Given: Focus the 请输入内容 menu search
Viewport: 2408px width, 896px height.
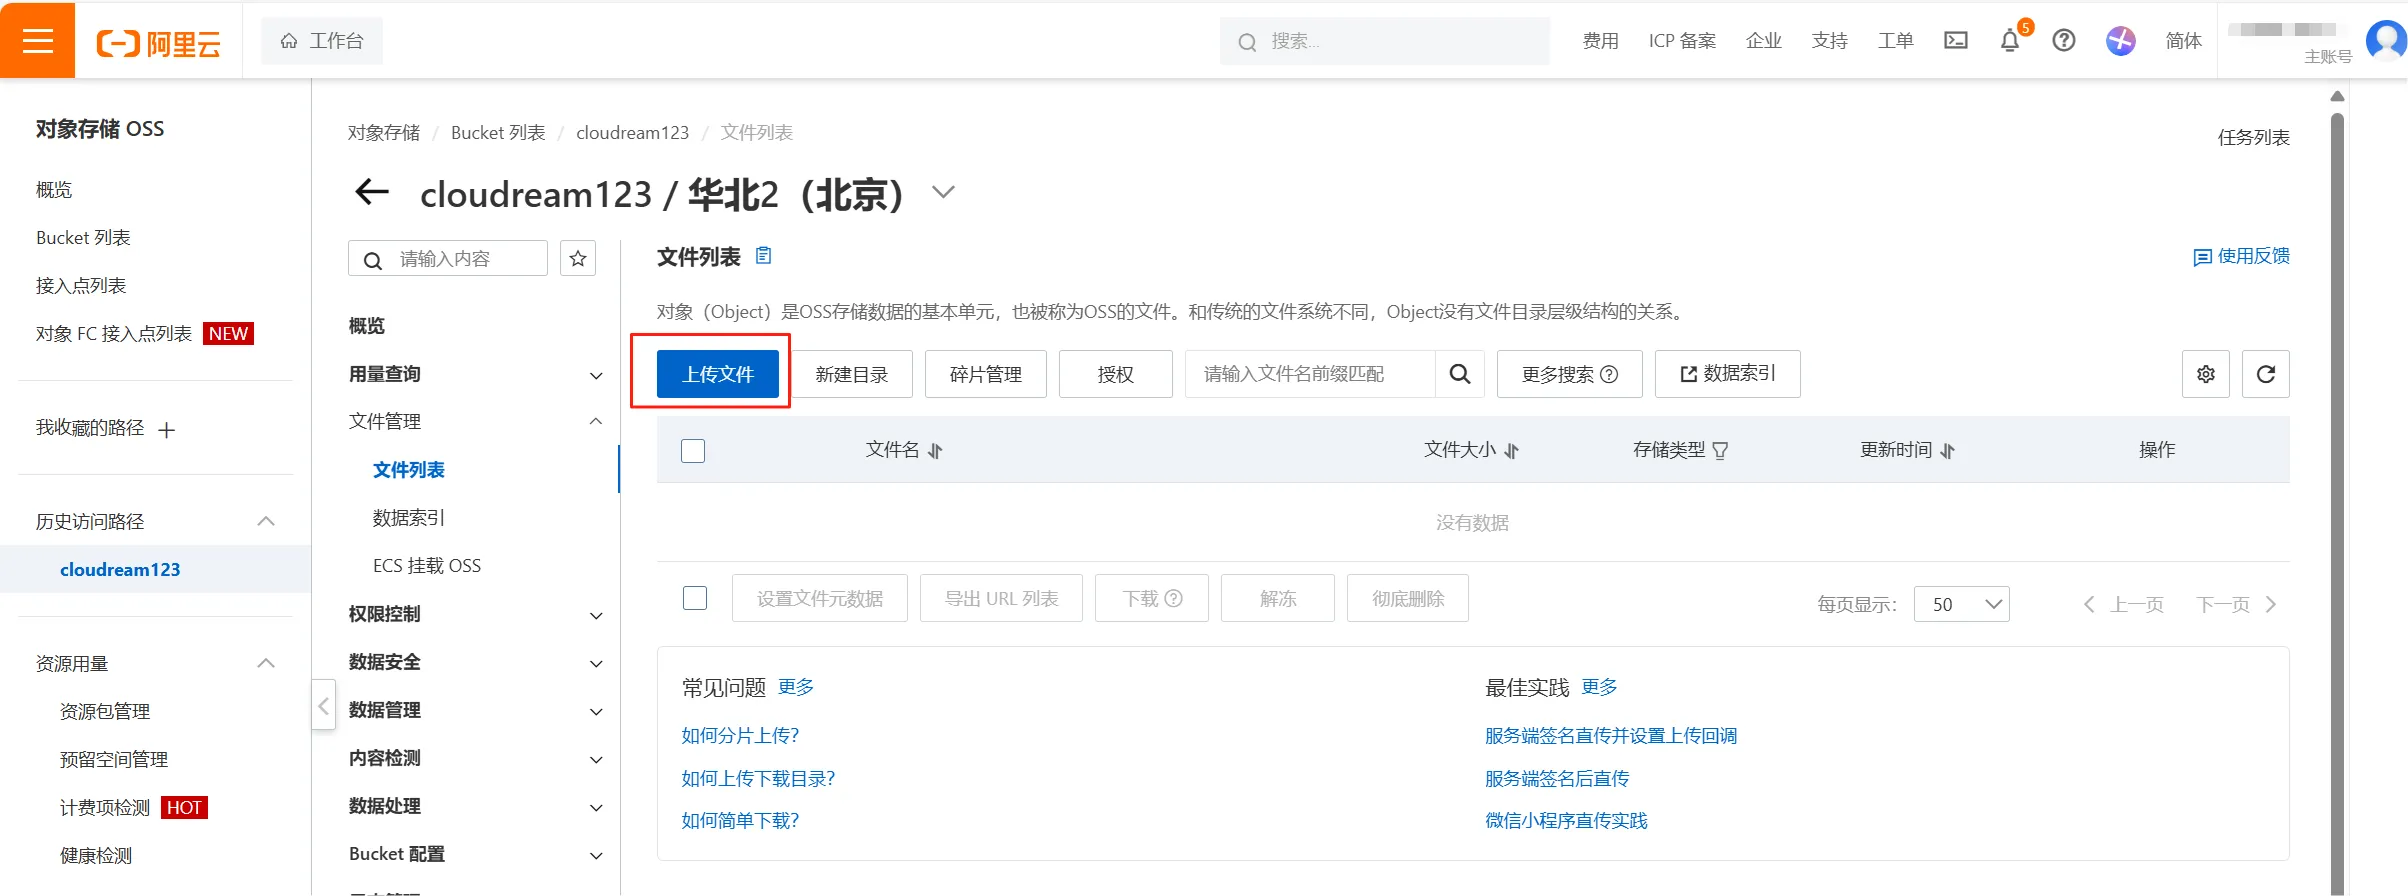Looking at the screenshot, I should pyautogui.click(x=448, y=259).
